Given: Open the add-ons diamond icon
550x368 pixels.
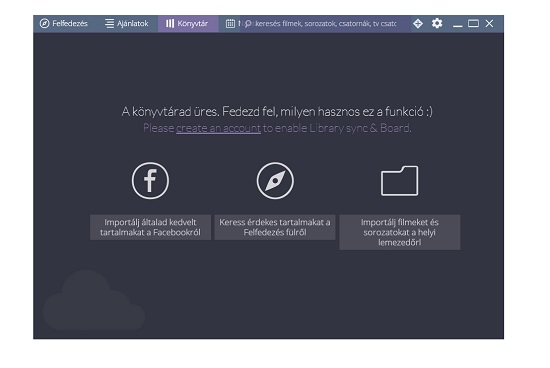Looking at the screenshot, I should click(418, 24).
